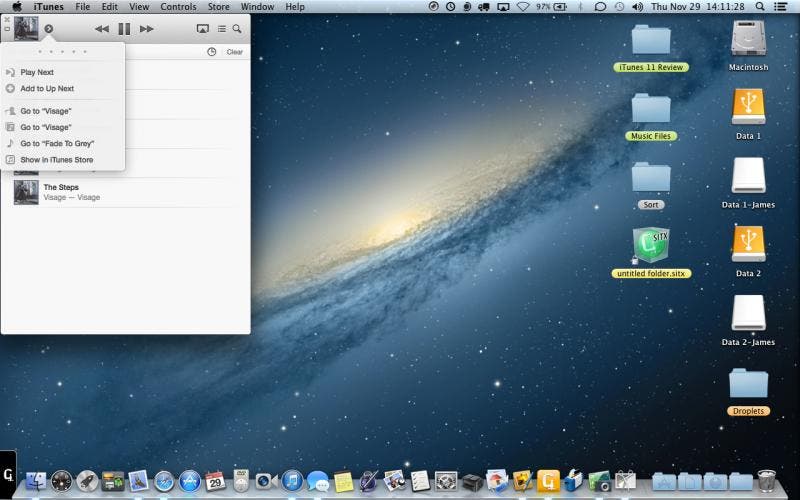Toggle the Up Next list icon

221,29
